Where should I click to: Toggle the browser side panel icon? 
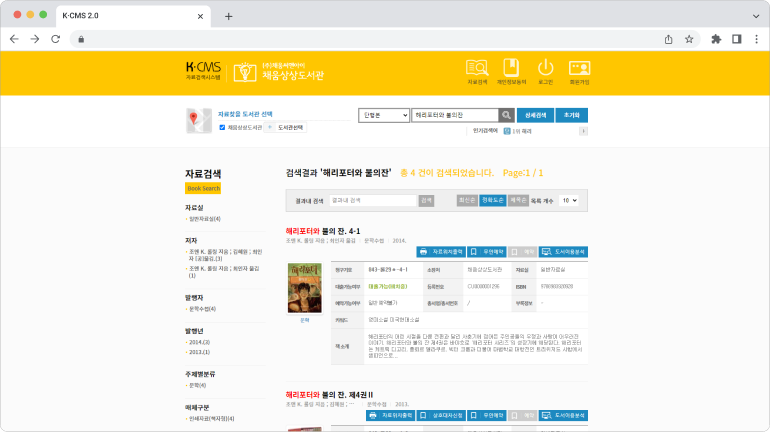pyautogui.click(x=737, y=39)
